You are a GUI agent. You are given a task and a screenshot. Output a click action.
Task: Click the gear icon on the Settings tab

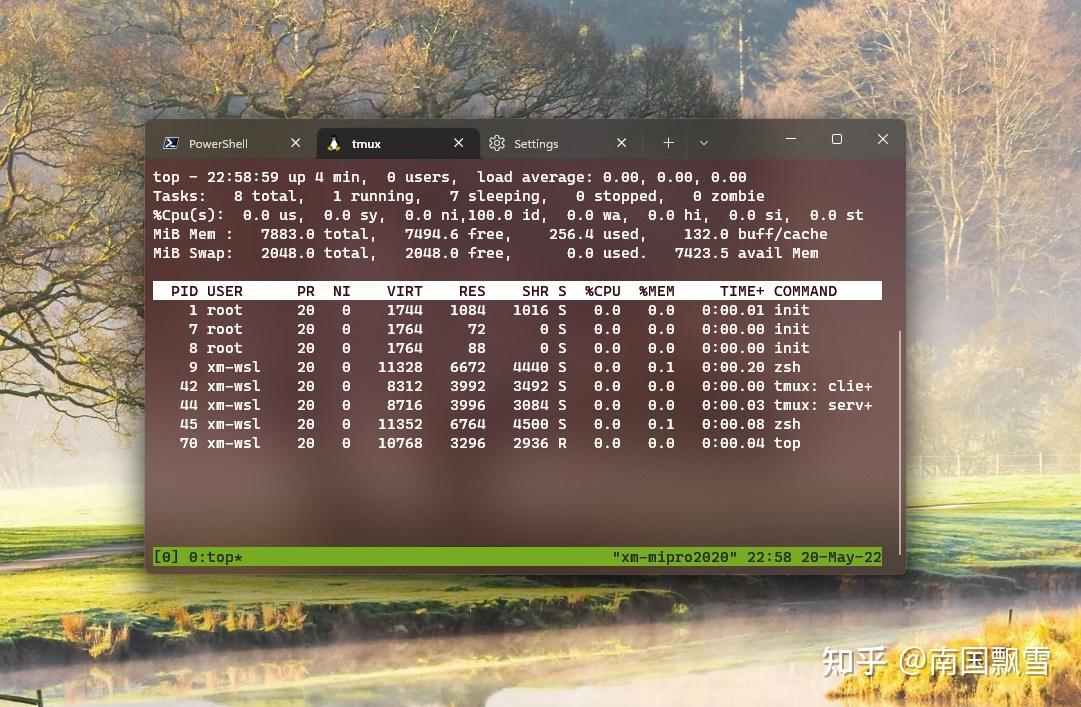497,143
